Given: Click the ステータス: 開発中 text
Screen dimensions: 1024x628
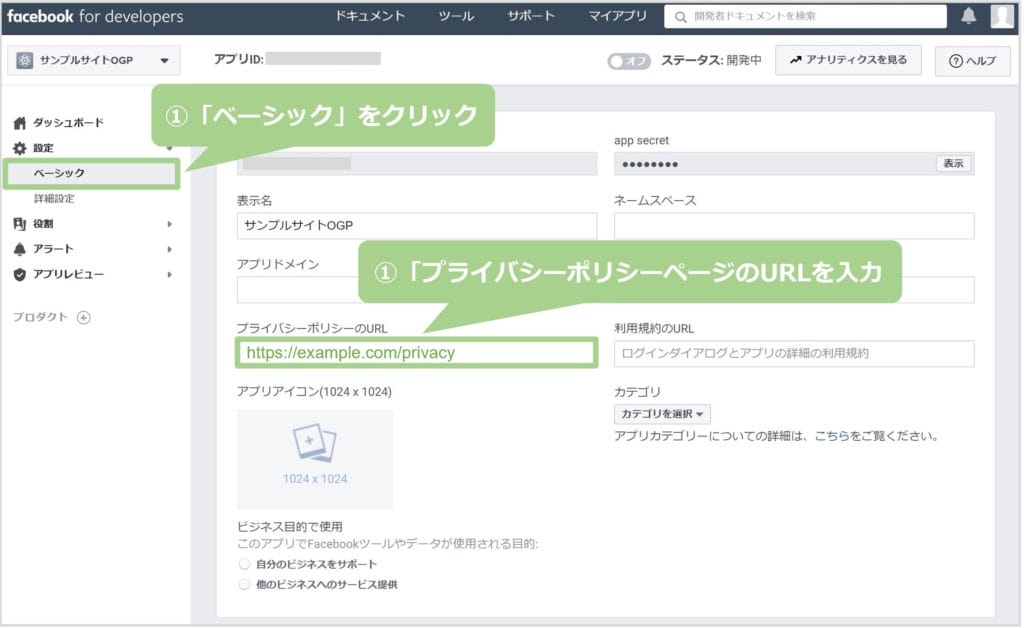Looking at the screenshot, I should [711, 61].
